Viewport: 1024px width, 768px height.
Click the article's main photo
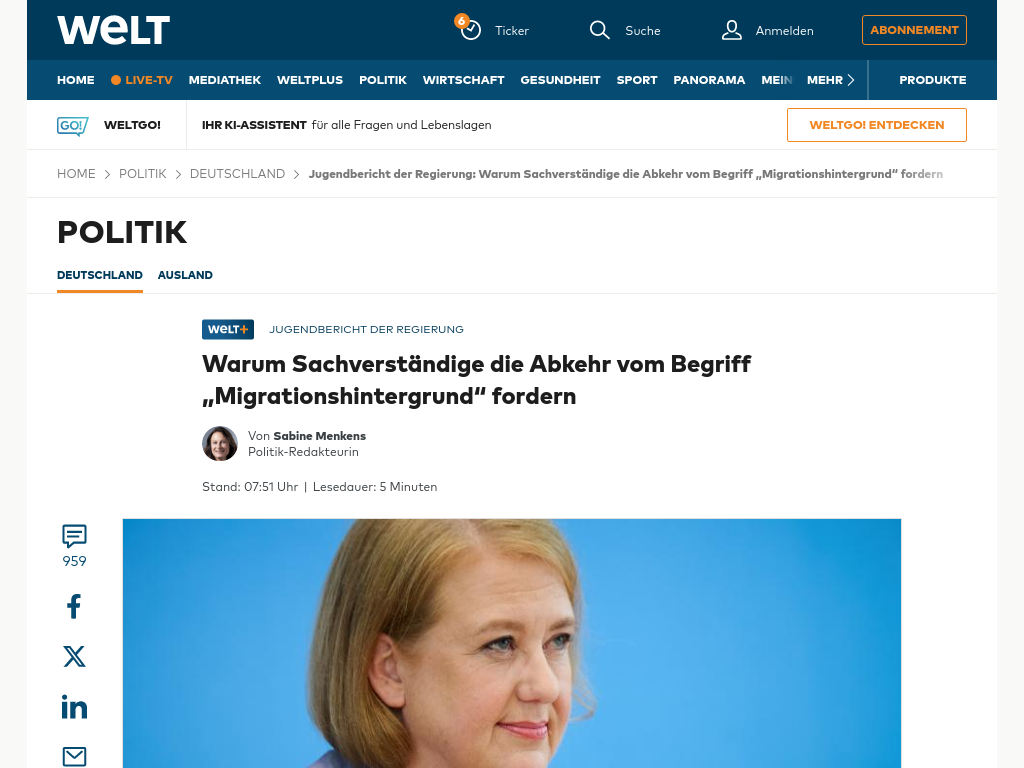[x=512, y=643]
